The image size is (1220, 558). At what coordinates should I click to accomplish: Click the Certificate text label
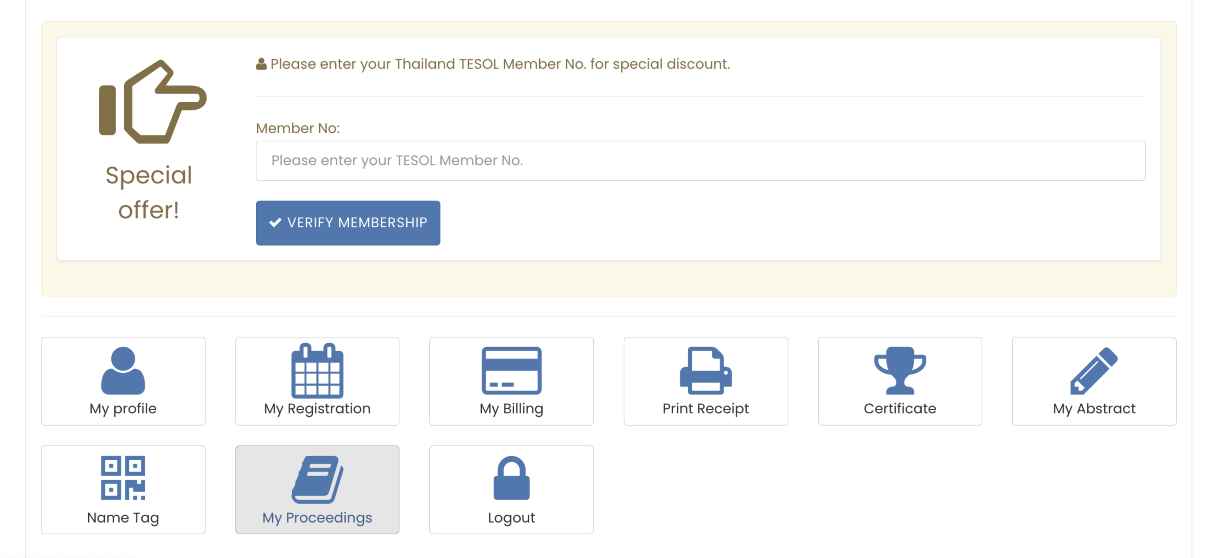(900, 409)
